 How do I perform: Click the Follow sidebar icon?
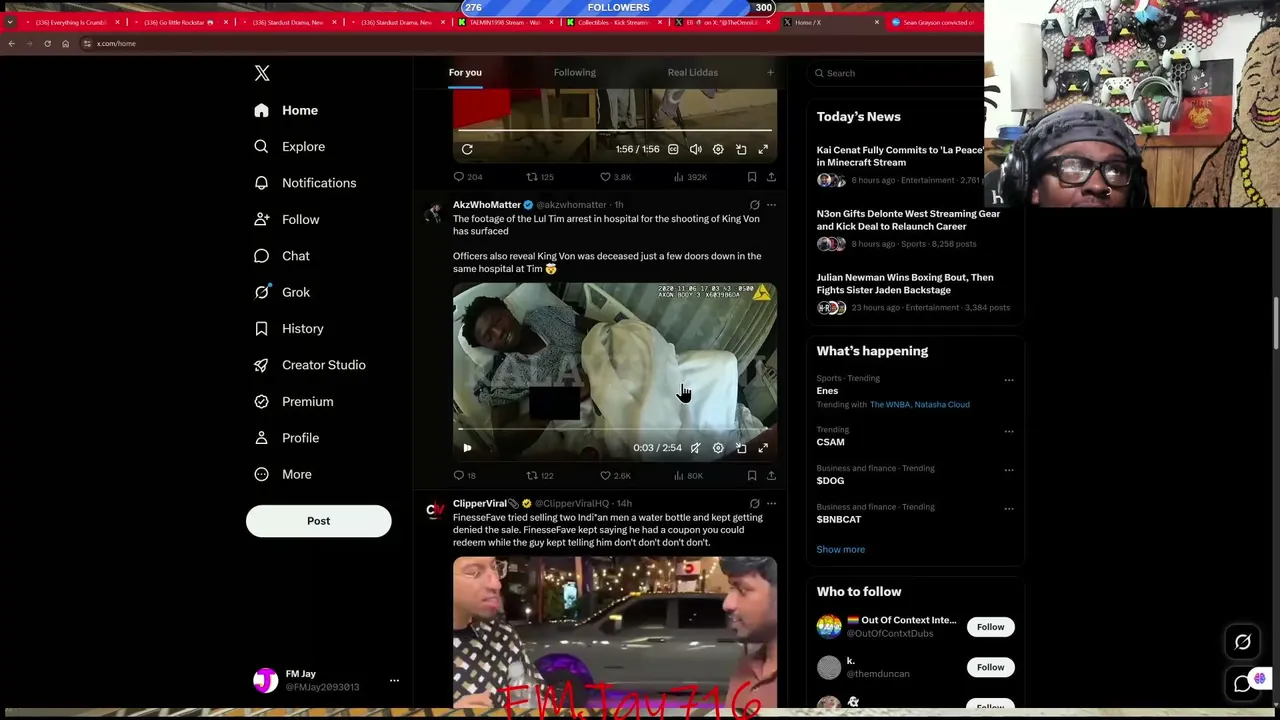point(261,219)
